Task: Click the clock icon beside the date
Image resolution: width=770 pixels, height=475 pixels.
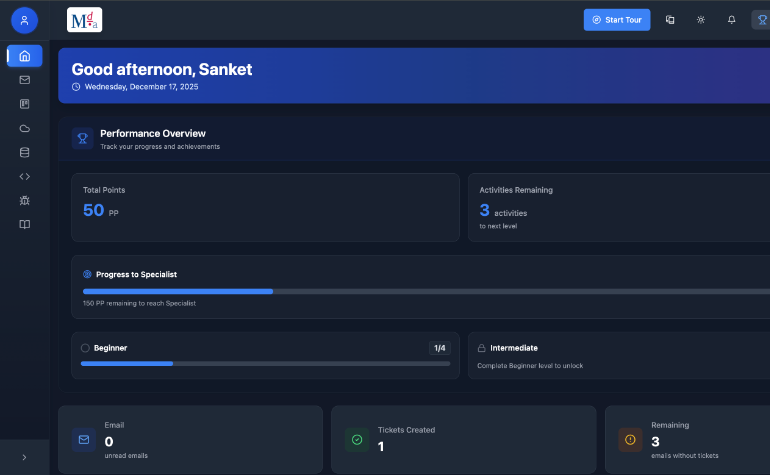Action: [x=76, y=87]
